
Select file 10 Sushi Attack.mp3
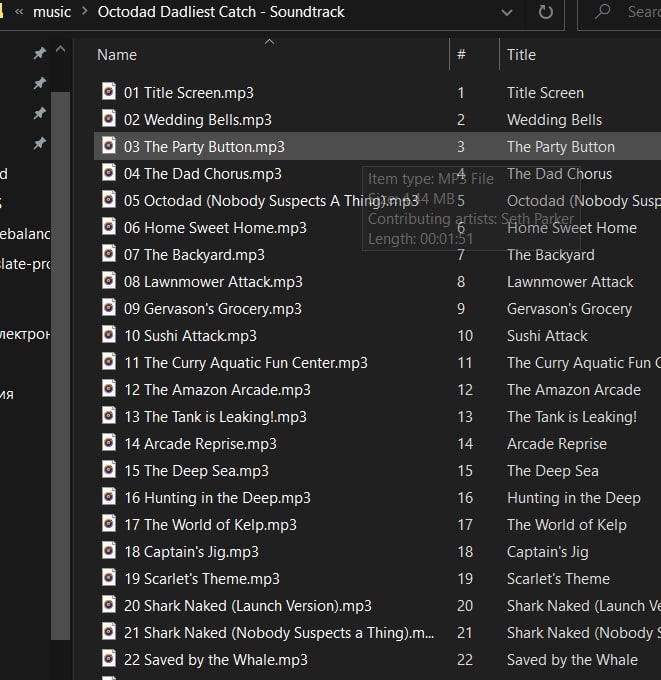[x=190, y=336]
